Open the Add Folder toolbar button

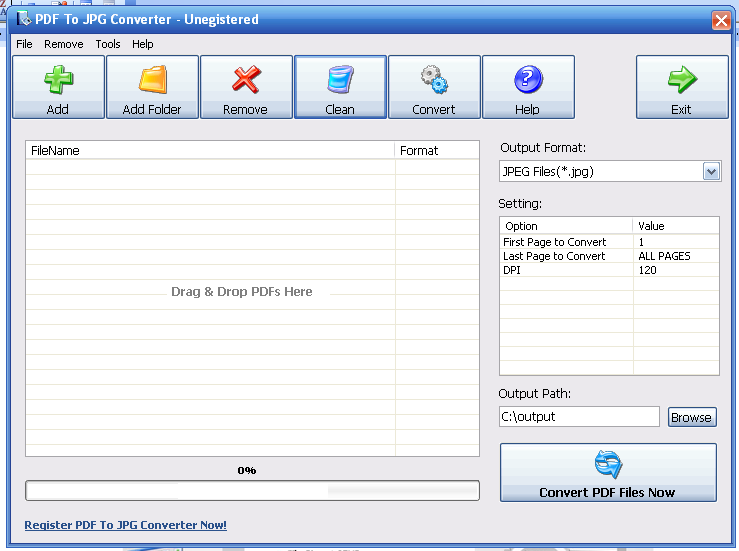tap(152, 87)
